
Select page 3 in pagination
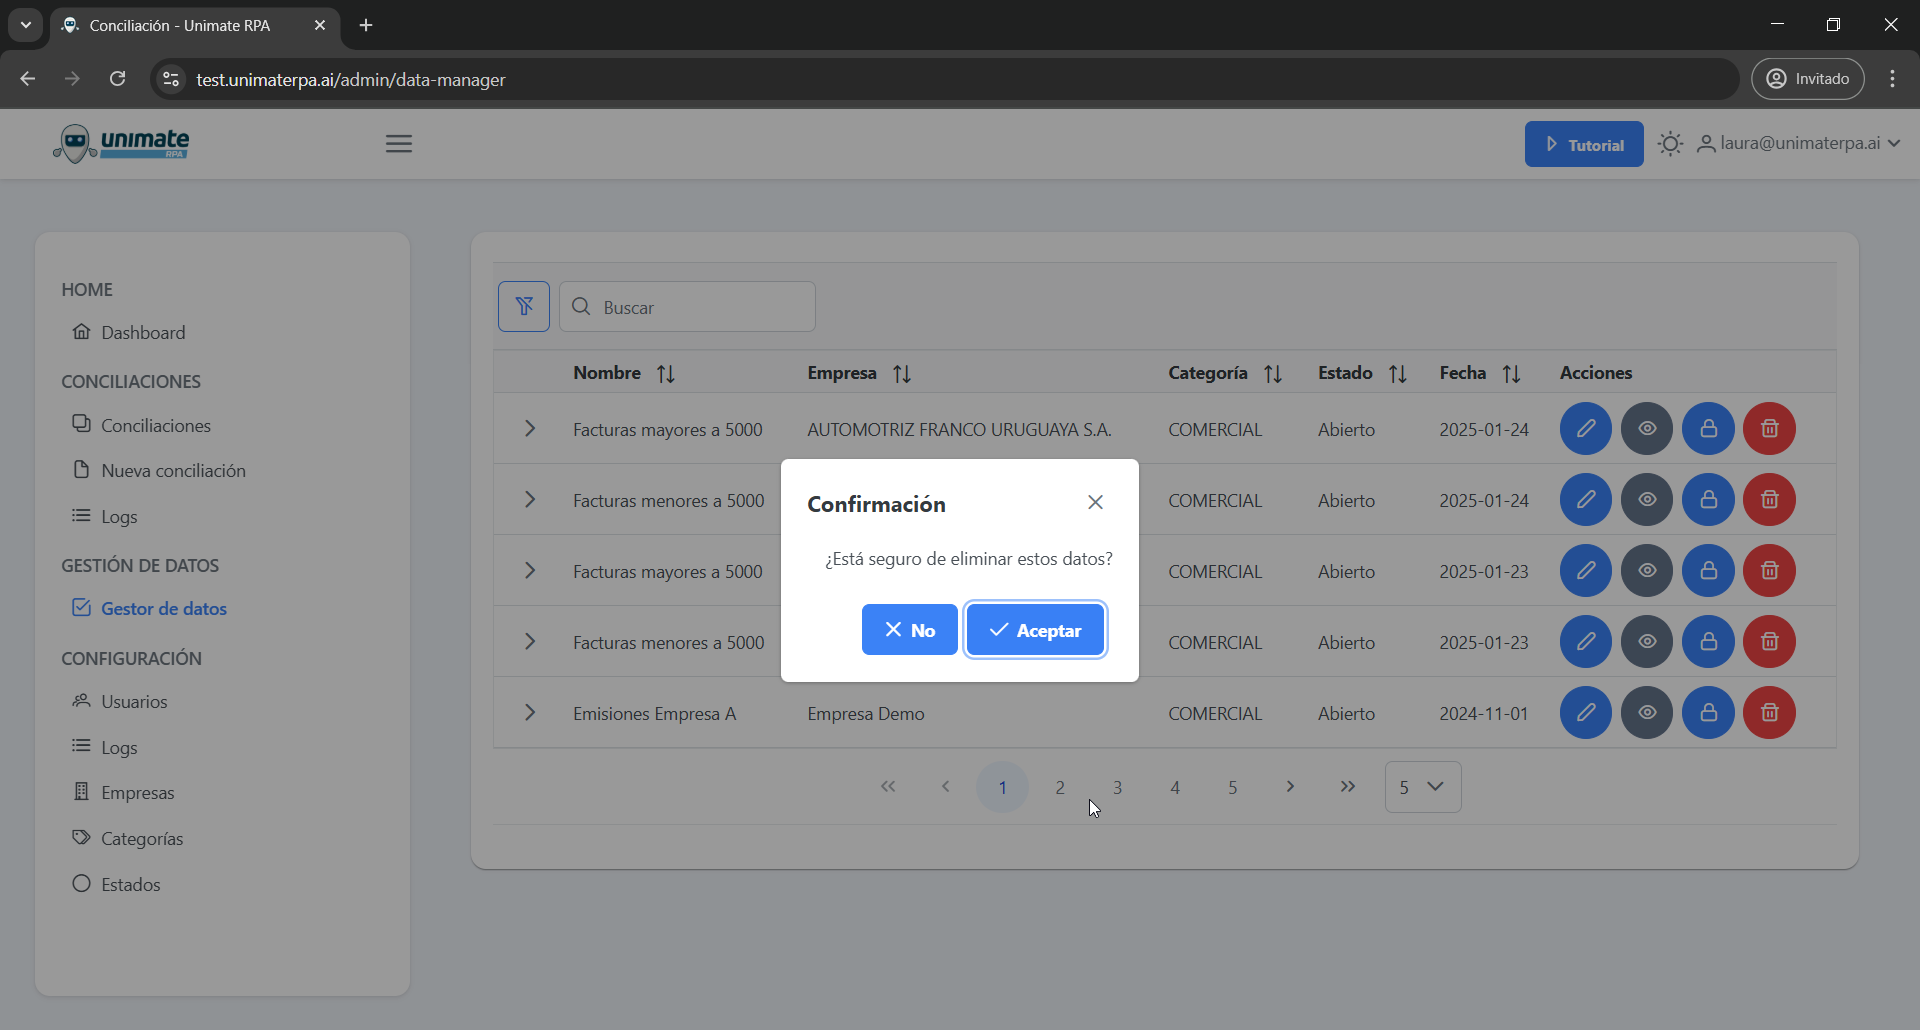coord(1118,787)
